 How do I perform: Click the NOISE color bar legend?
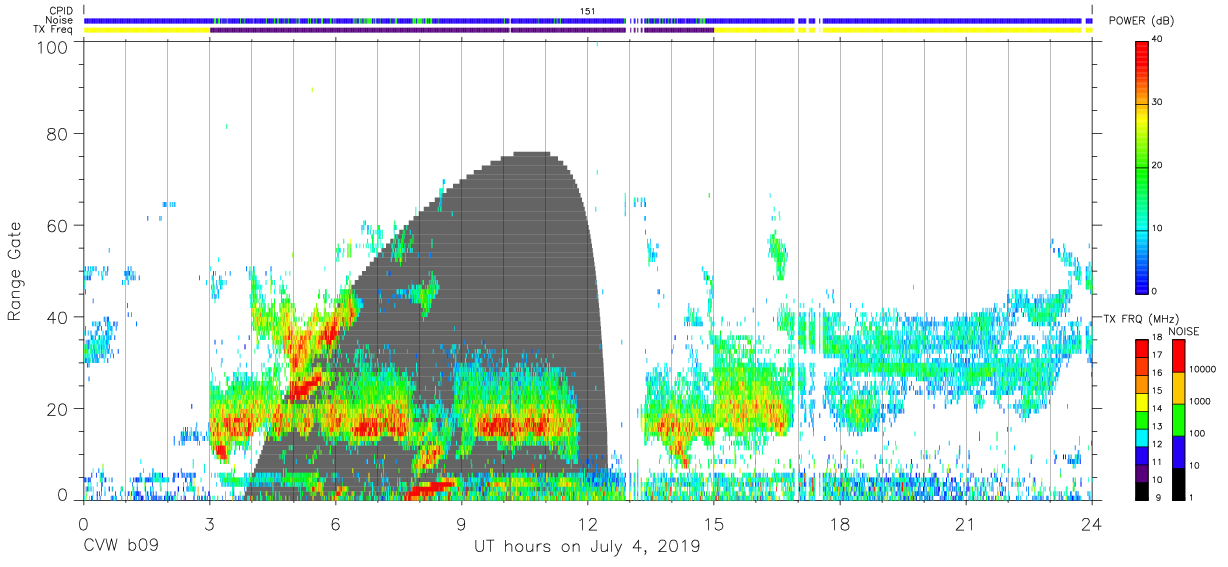pyautogui.click(x=1177, y=419)
